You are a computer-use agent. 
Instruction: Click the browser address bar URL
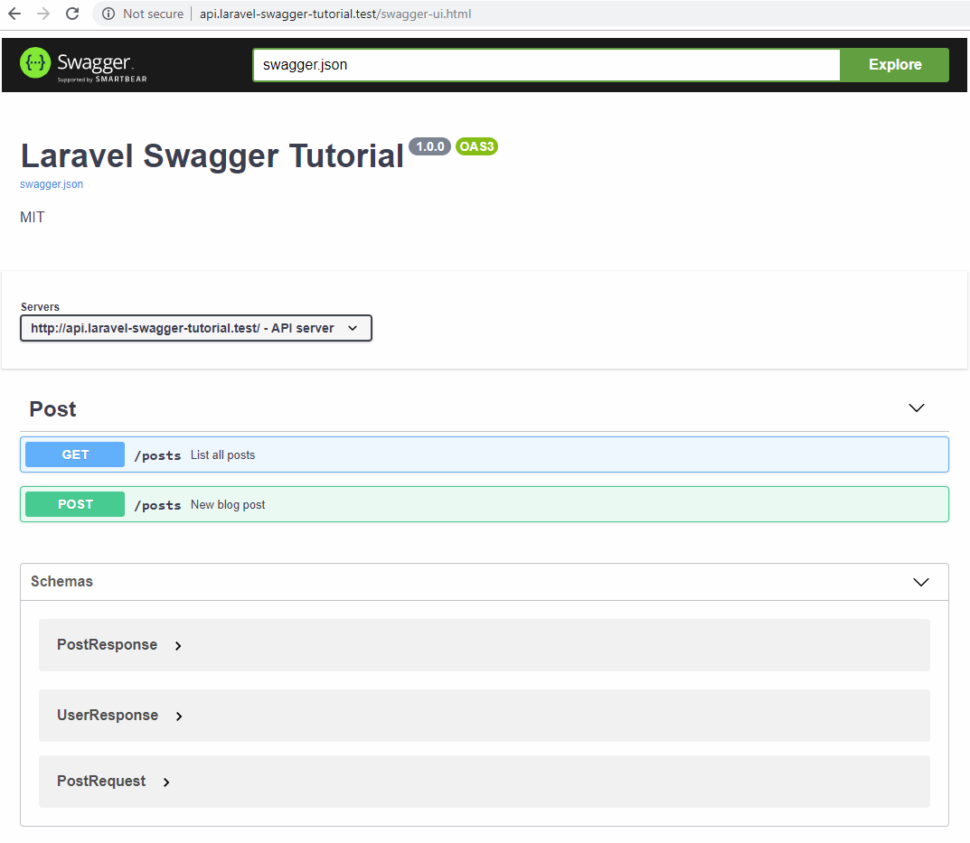tap(335, 14)
